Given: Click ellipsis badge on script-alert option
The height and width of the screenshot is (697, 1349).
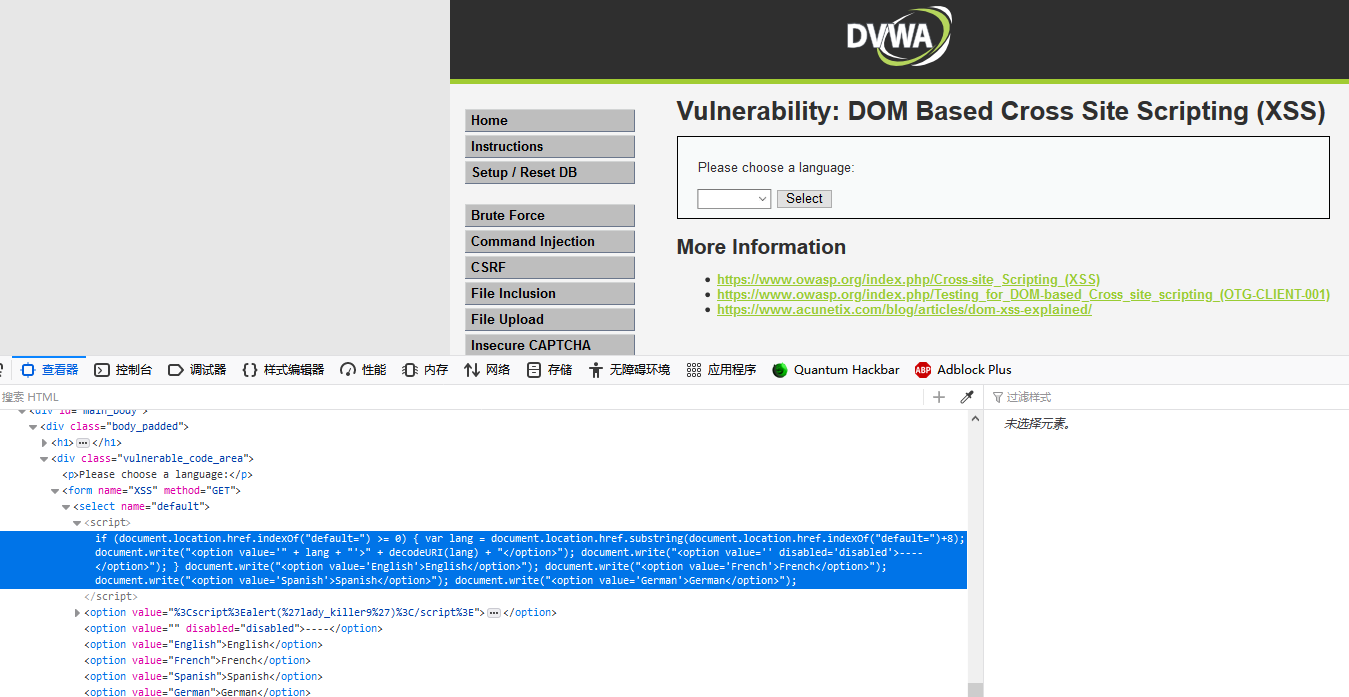Looking at the screenshot, I should point(493,613).
